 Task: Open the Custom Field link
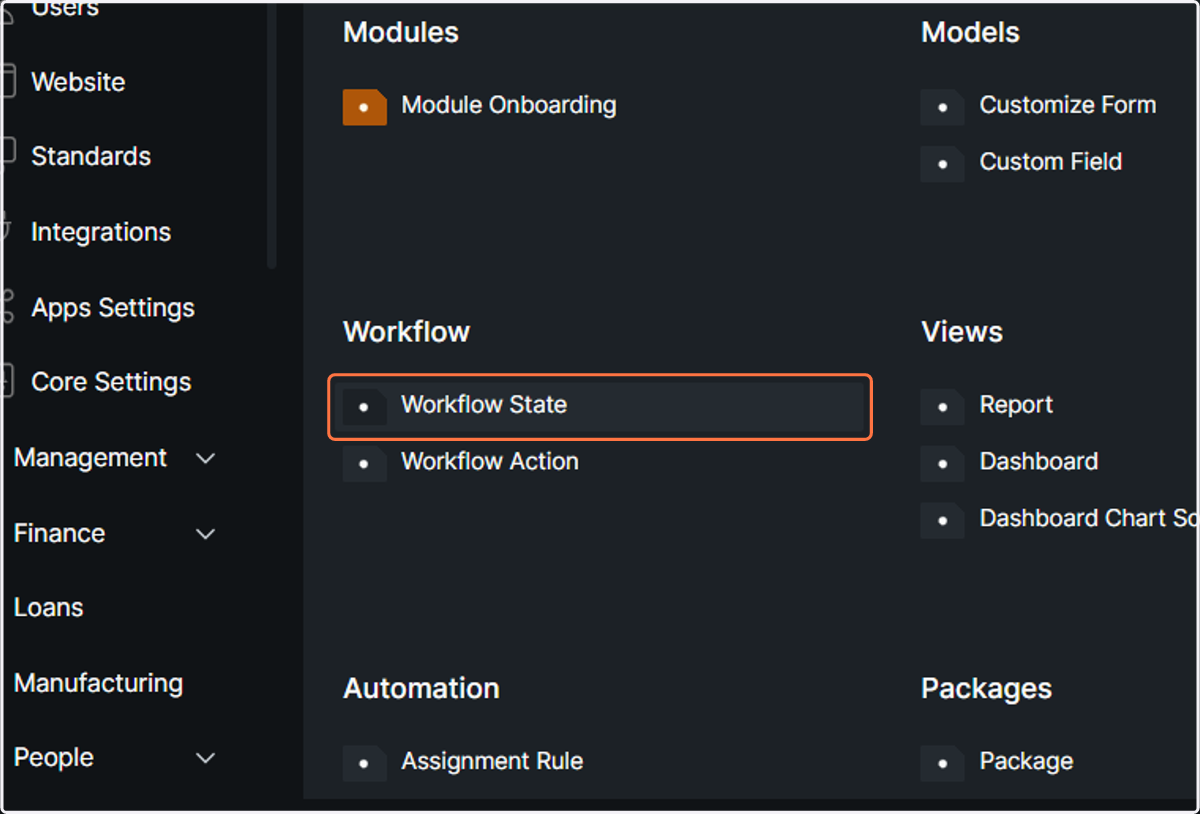click(1051, 162)
